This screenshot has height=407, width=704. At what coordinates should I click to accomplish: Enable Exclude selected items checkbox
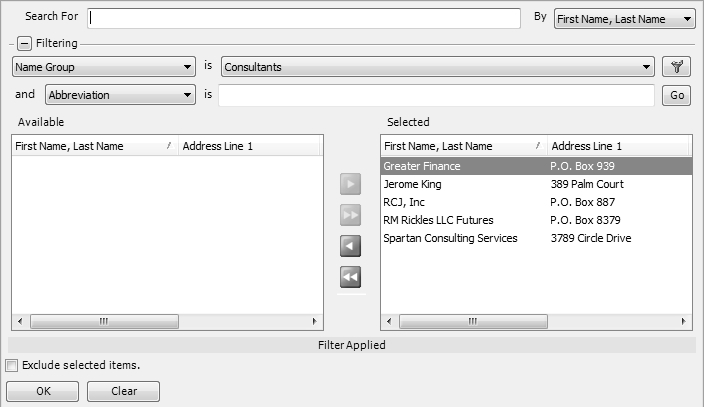pos(12,366)
